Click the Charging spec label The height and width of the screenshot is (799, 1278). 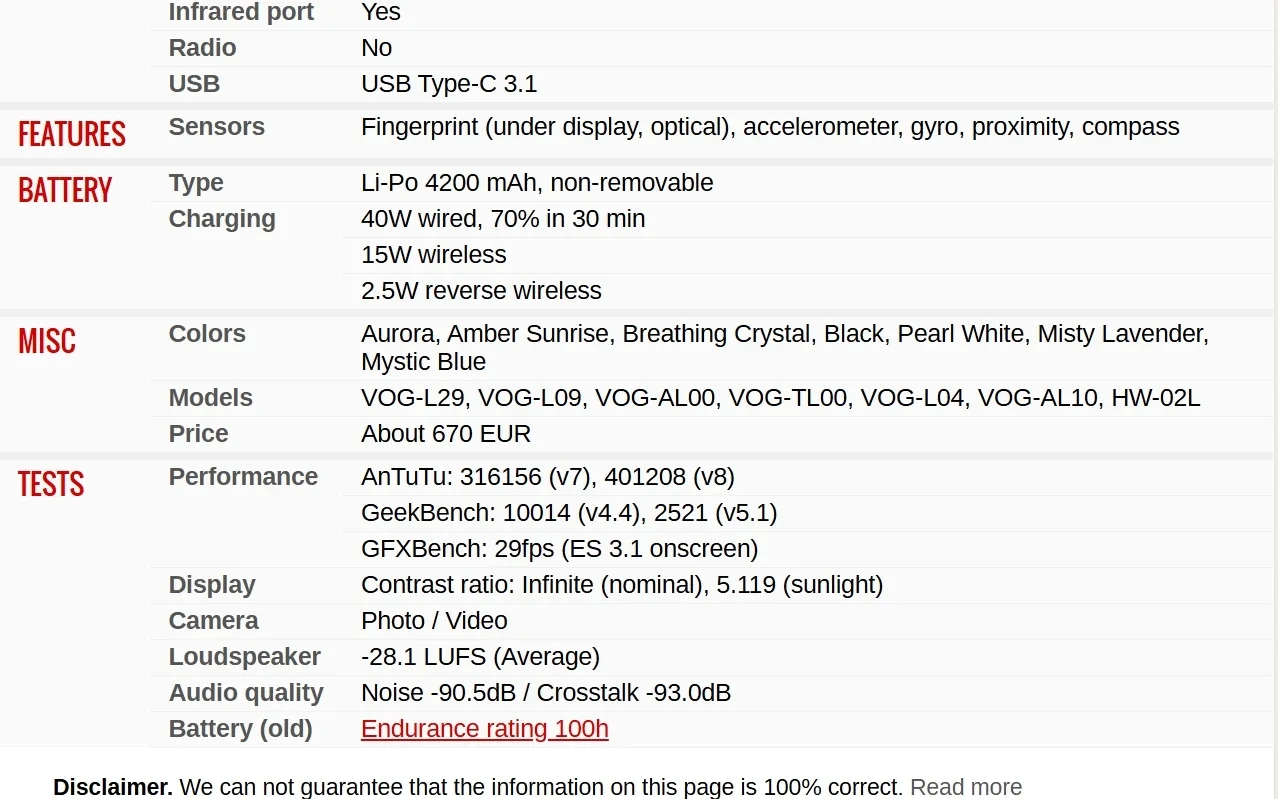click(x=221, y=219)
